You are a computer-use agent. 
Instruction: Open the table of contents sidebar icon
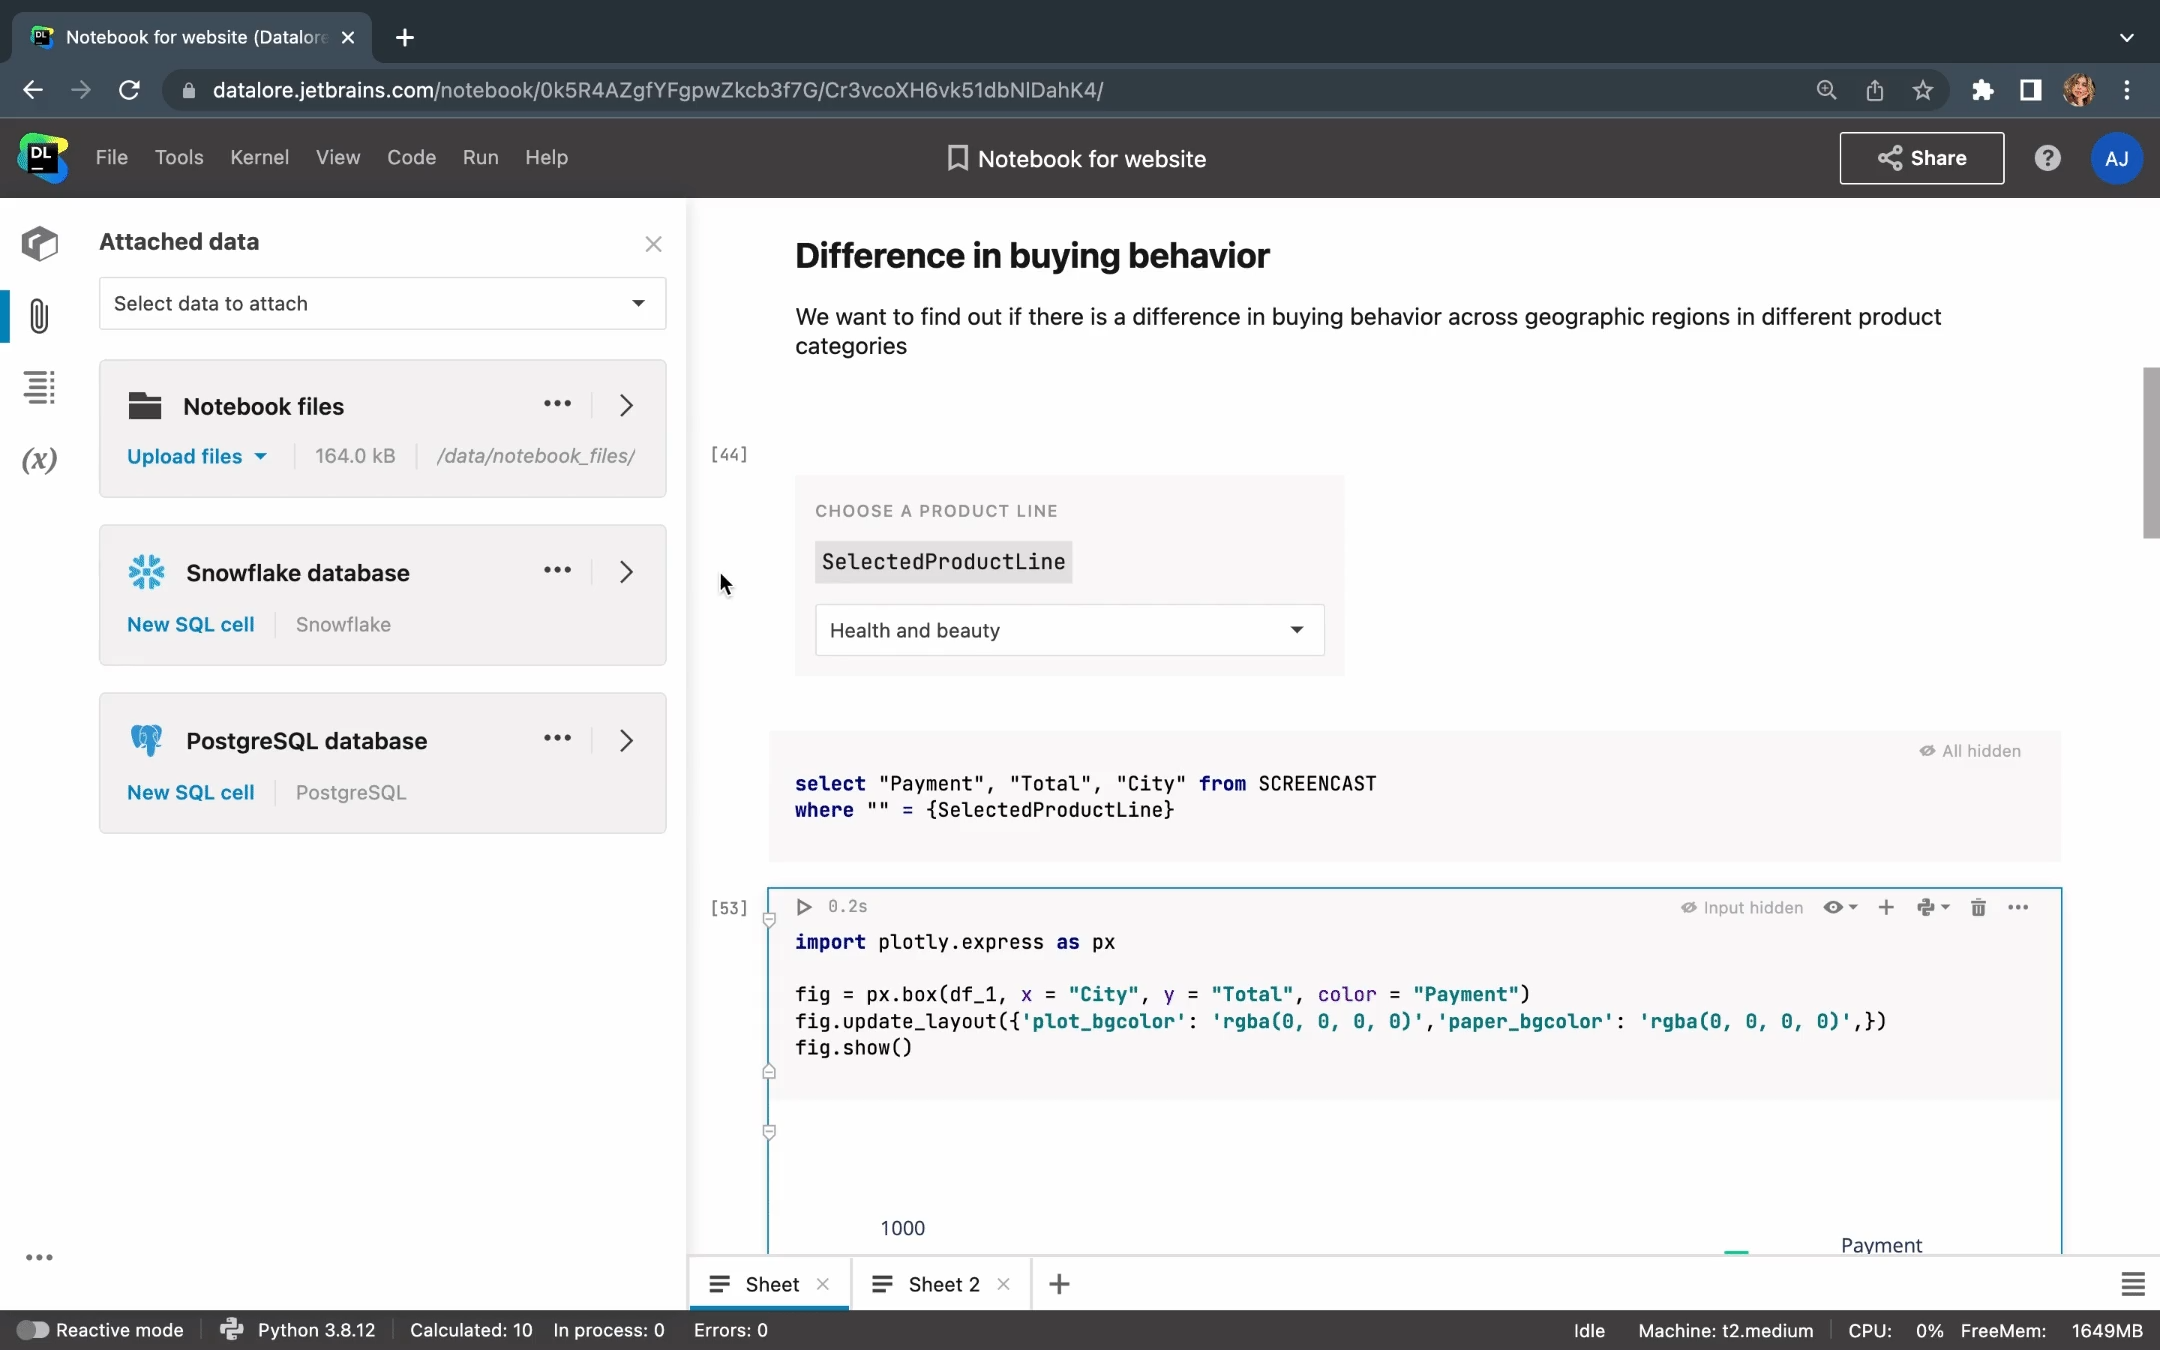[x=39, y=387]
